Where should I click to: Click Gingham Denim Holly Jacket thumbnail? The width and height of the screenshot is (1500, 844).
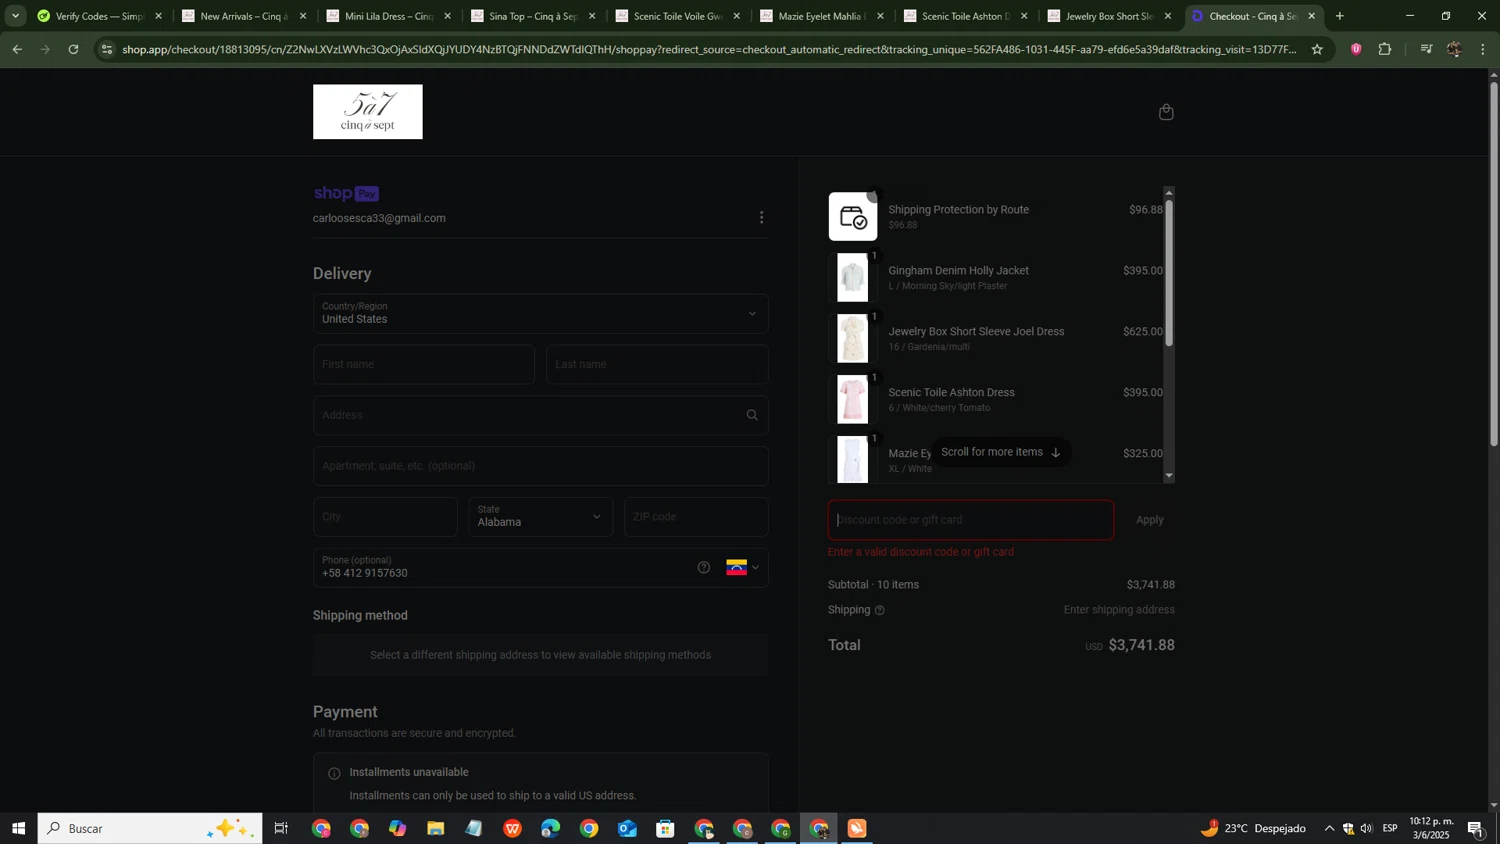853,278
